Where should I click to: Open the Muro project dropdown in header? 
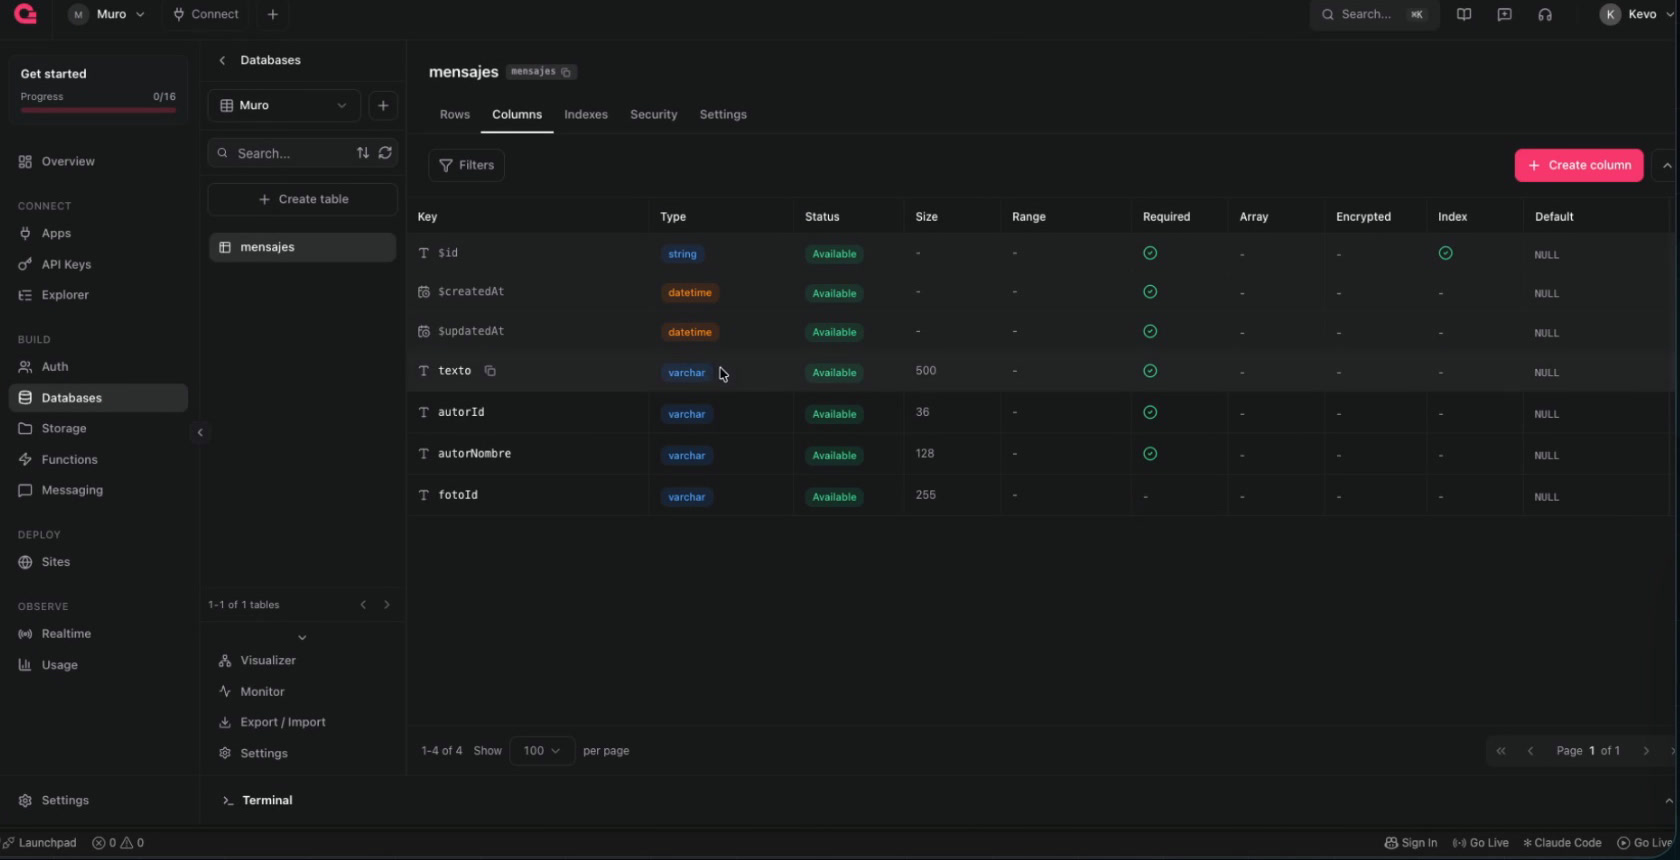coord(107,14)
